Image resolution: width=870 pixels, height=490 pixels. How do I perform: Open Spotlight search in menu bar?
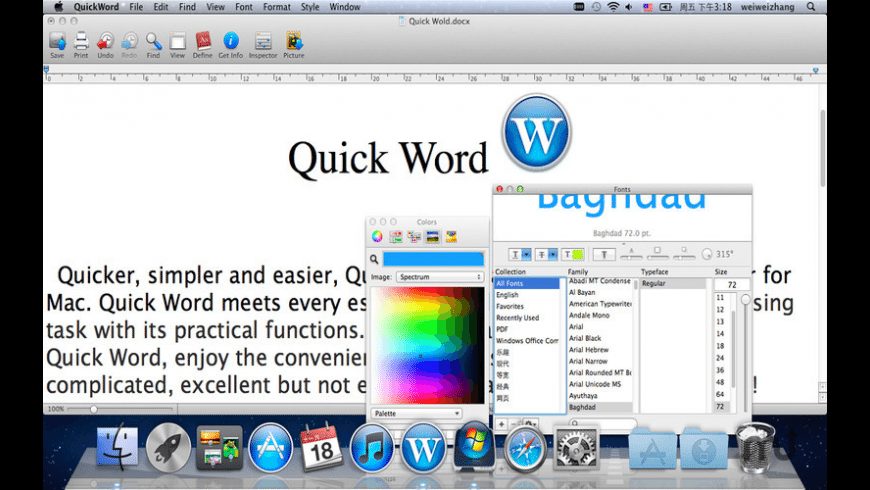tap(811, 7)
